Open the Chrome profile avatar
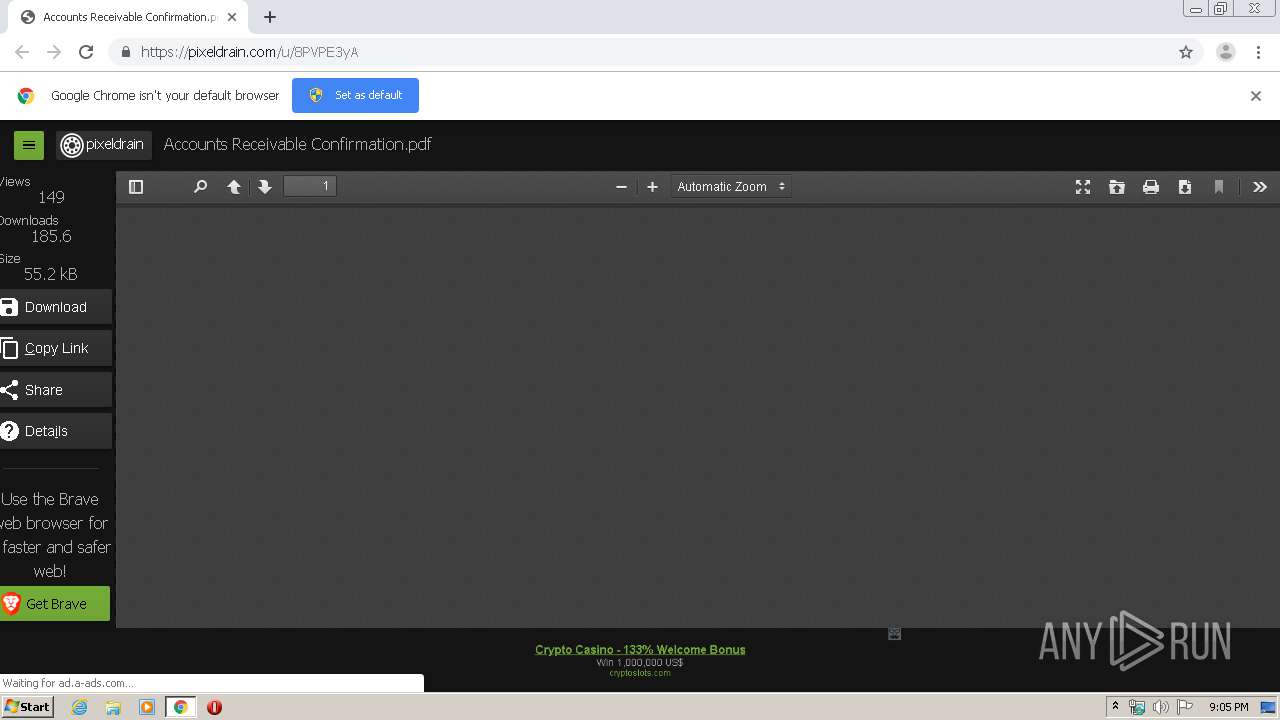The width and height of the screenshot is (1280, 720). [x=1226, y=52]
